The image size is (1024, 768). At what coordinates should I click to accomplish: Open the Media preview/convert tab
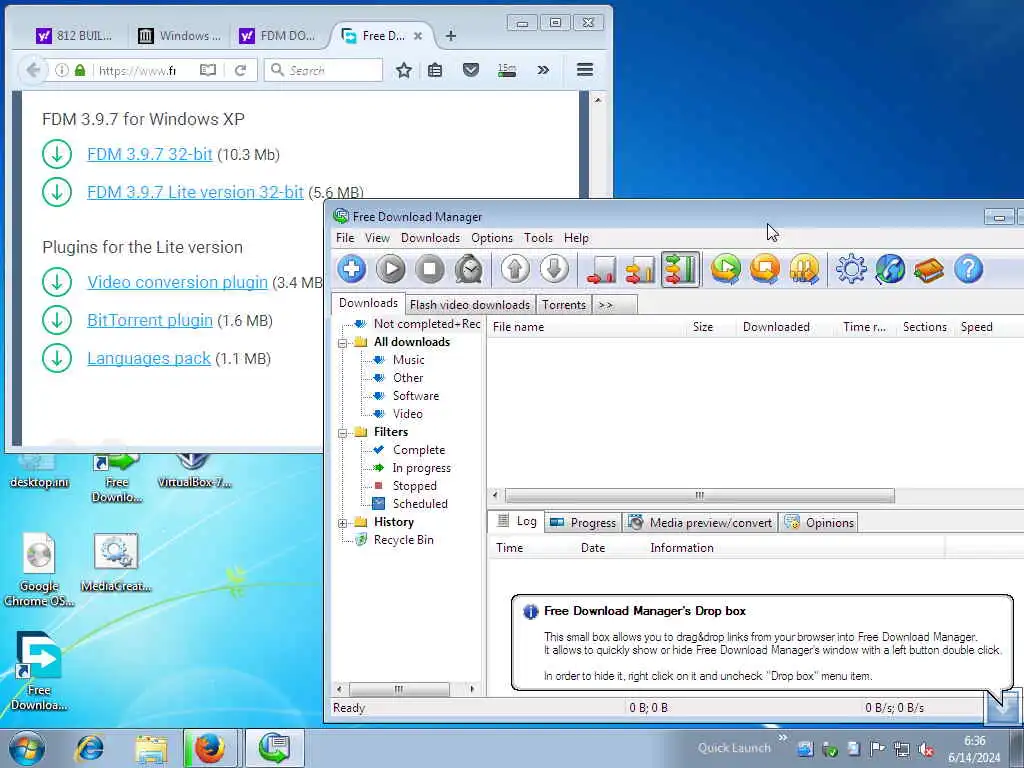click(x=700, y=522)
